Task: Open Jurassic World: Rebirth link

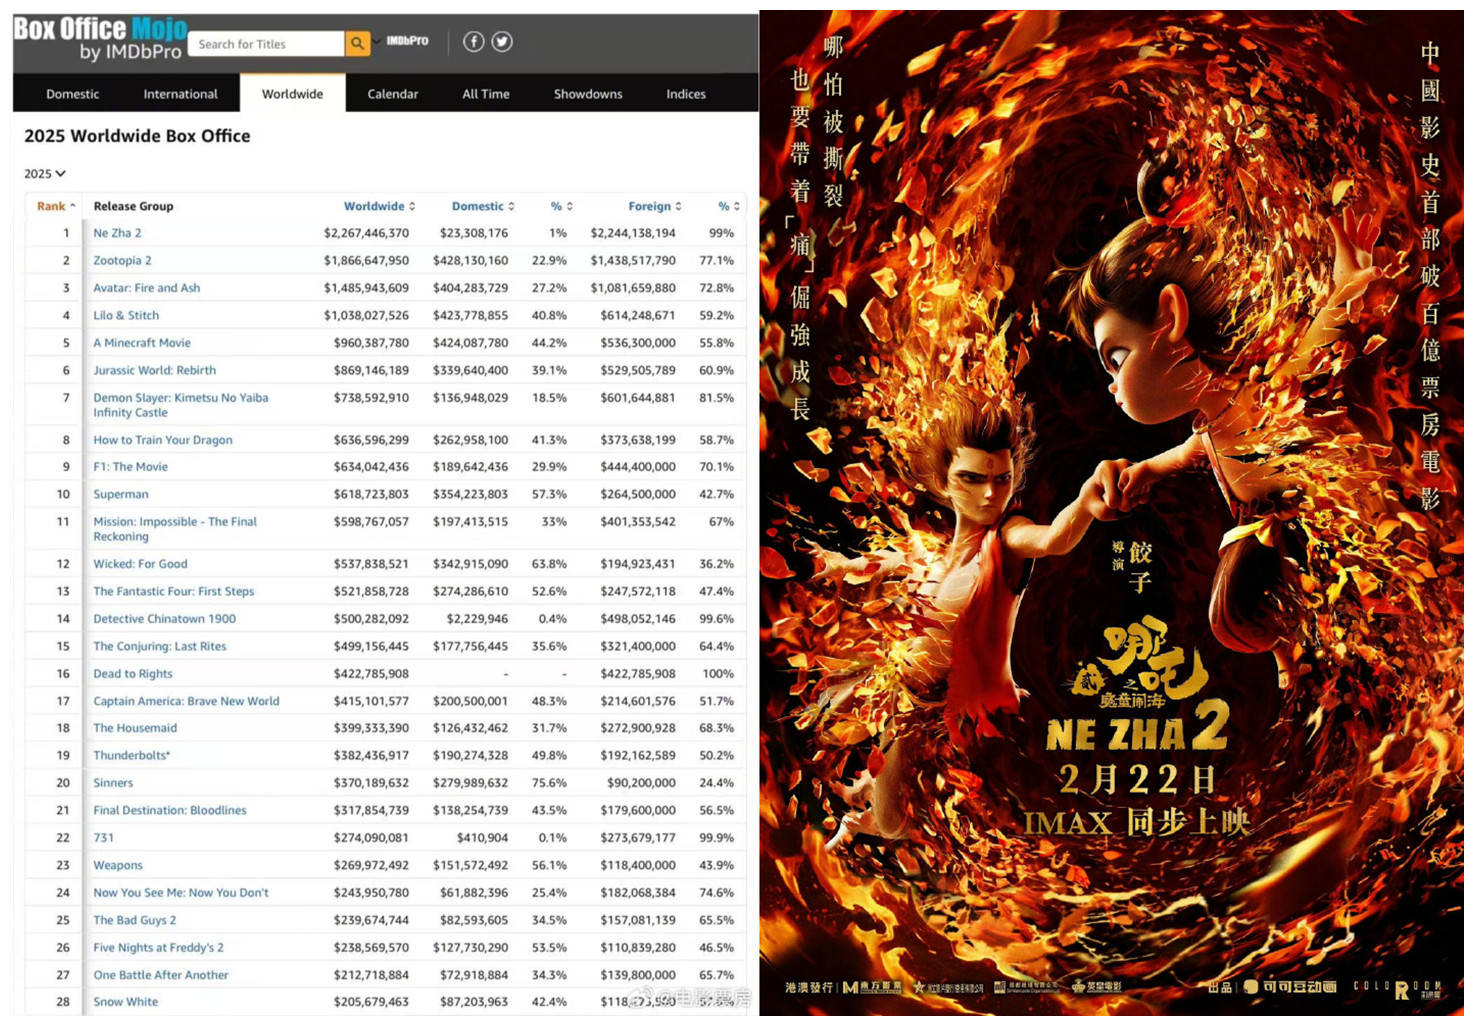Action: tap(154, 371)
